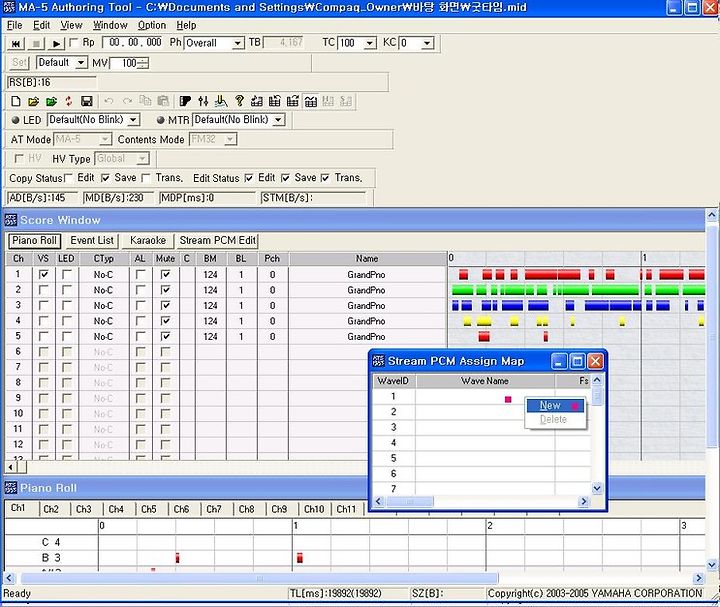Open the Edit menu
The width and height of the screenshot is (720, 607).
point(41,25)
